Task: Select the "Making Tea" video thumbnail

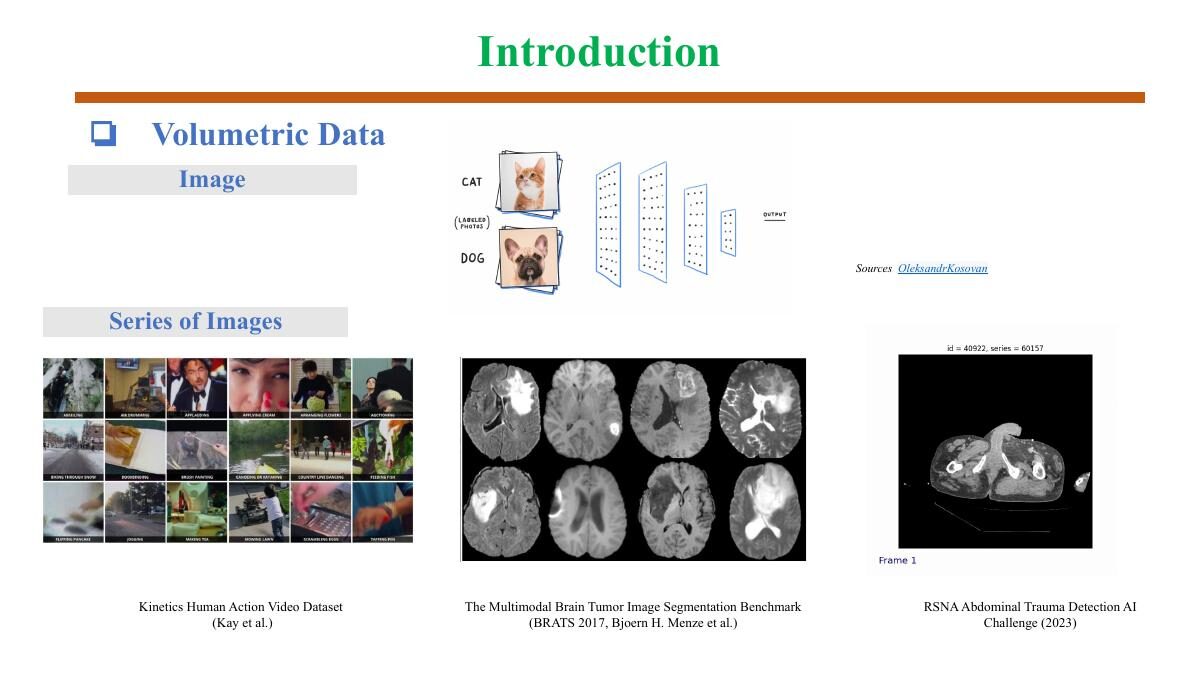Action: [197, 513]
